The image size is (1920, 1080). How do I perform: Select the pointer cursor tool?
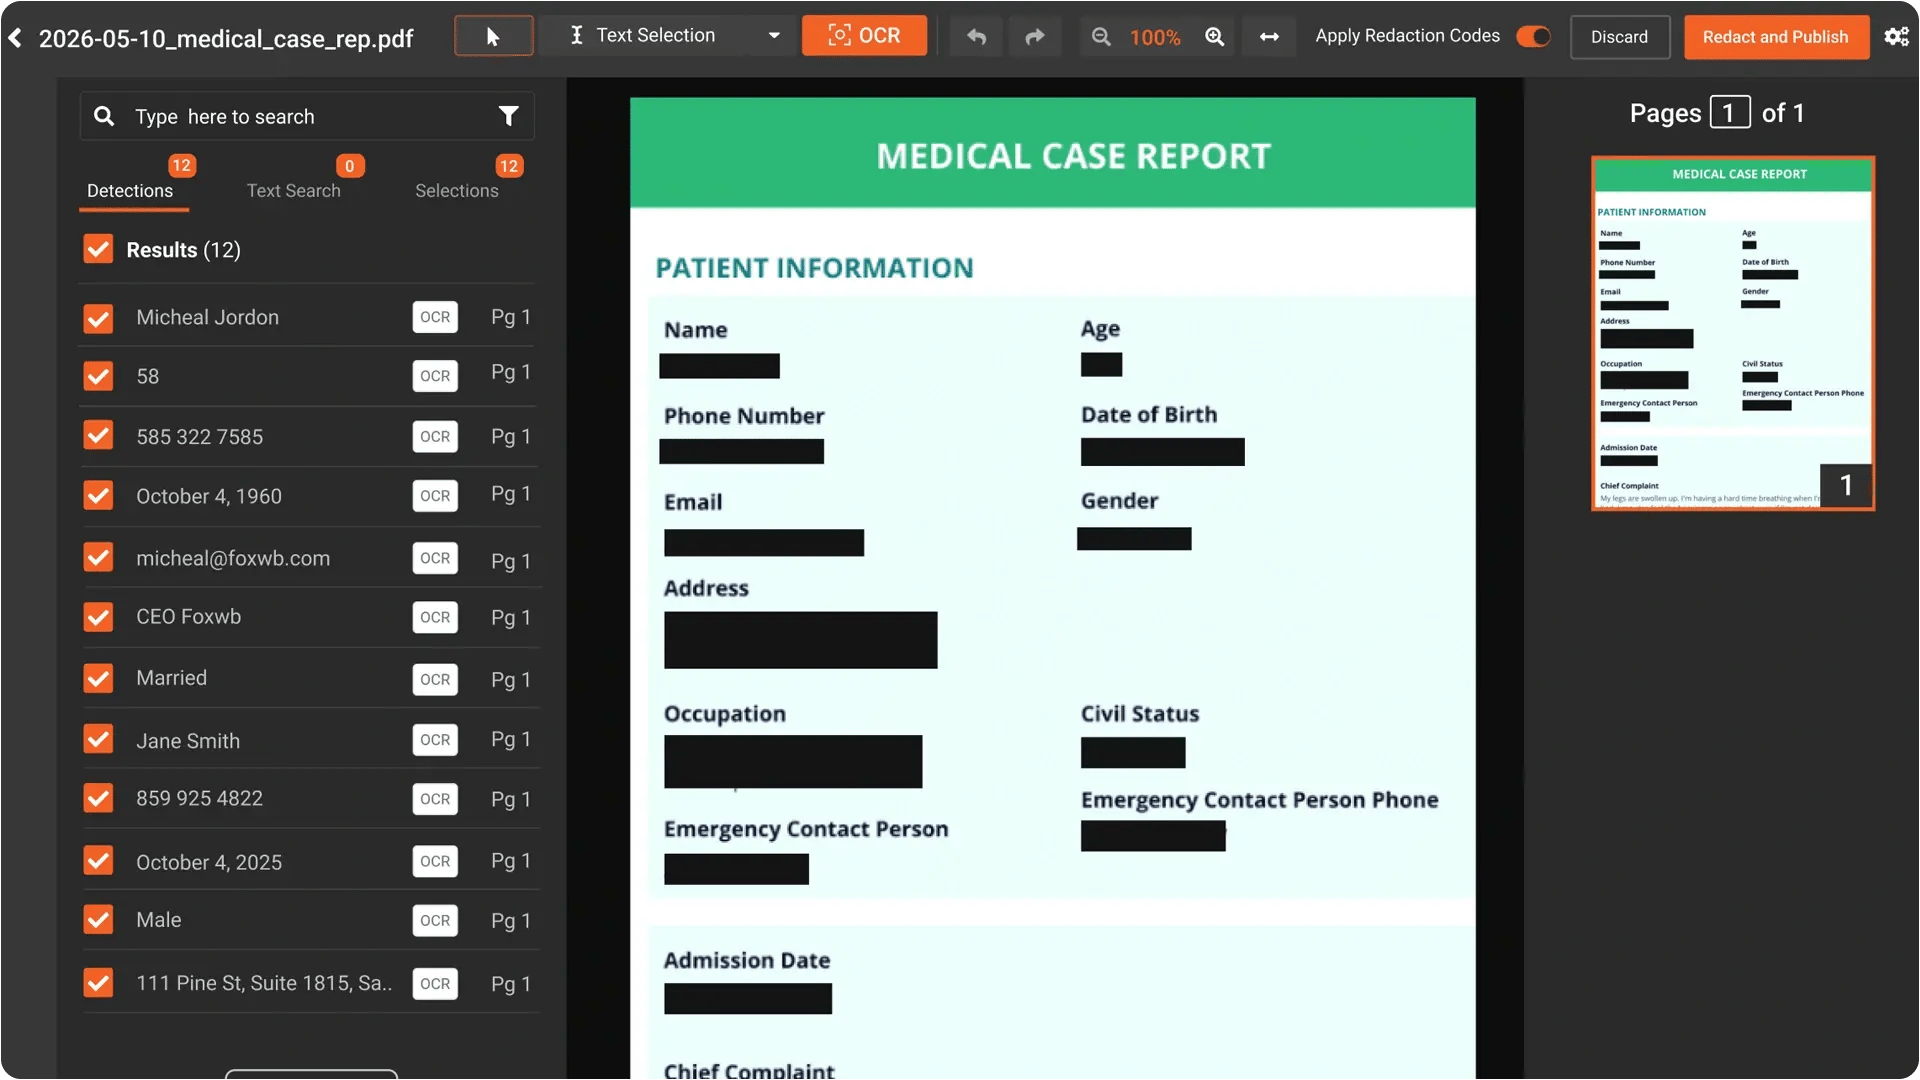coord(494,37)
